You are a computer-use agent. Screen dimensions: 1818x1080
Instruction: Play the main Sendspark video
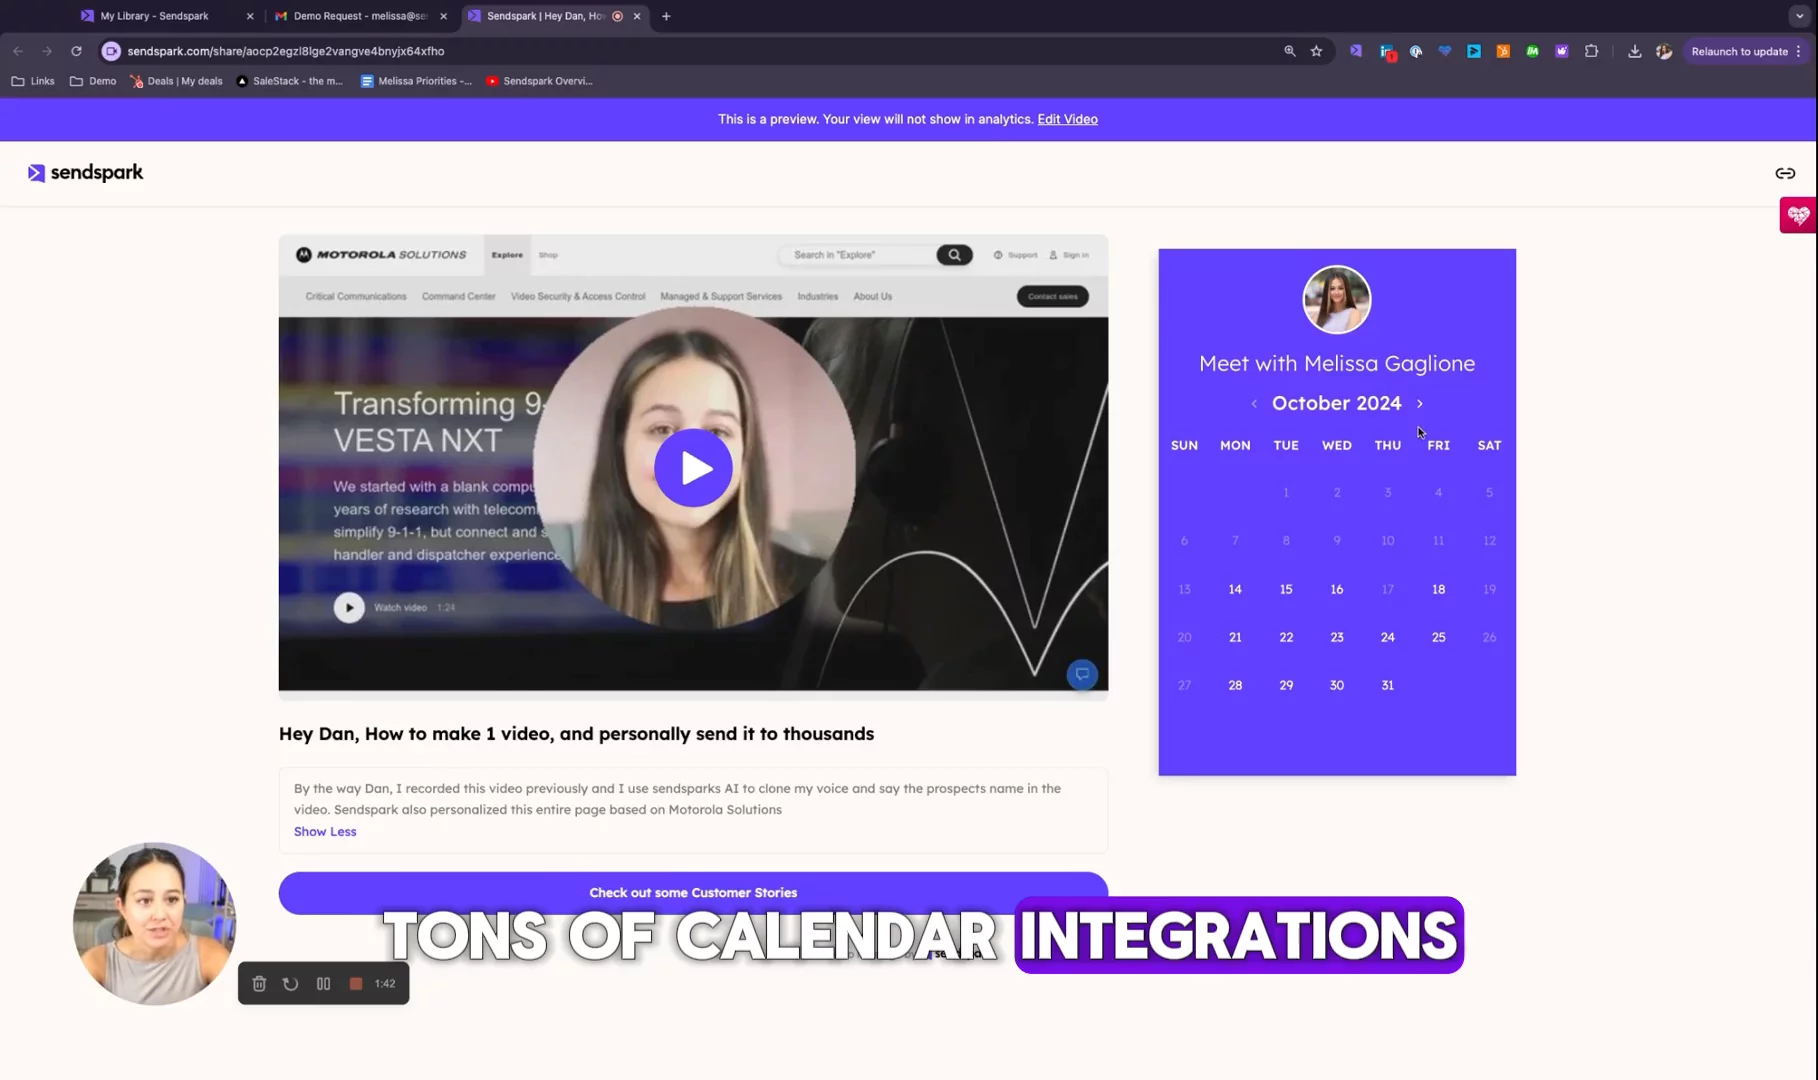[693, 468]
